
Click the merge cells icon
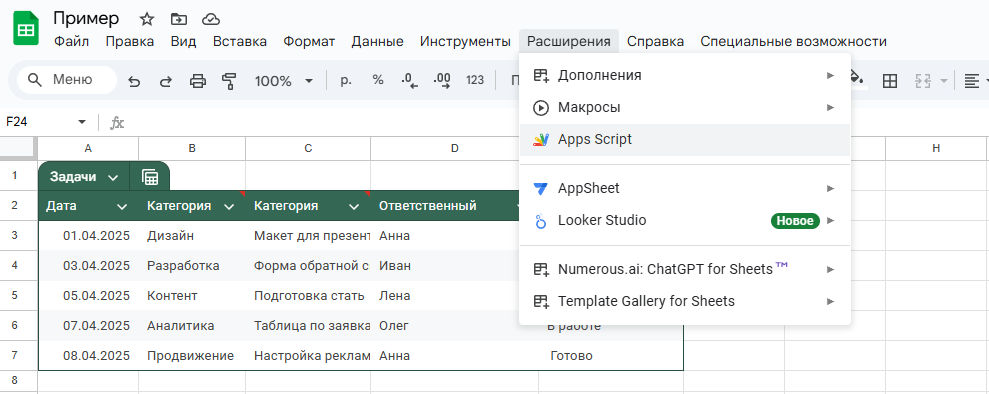click(x=923, y=81)
